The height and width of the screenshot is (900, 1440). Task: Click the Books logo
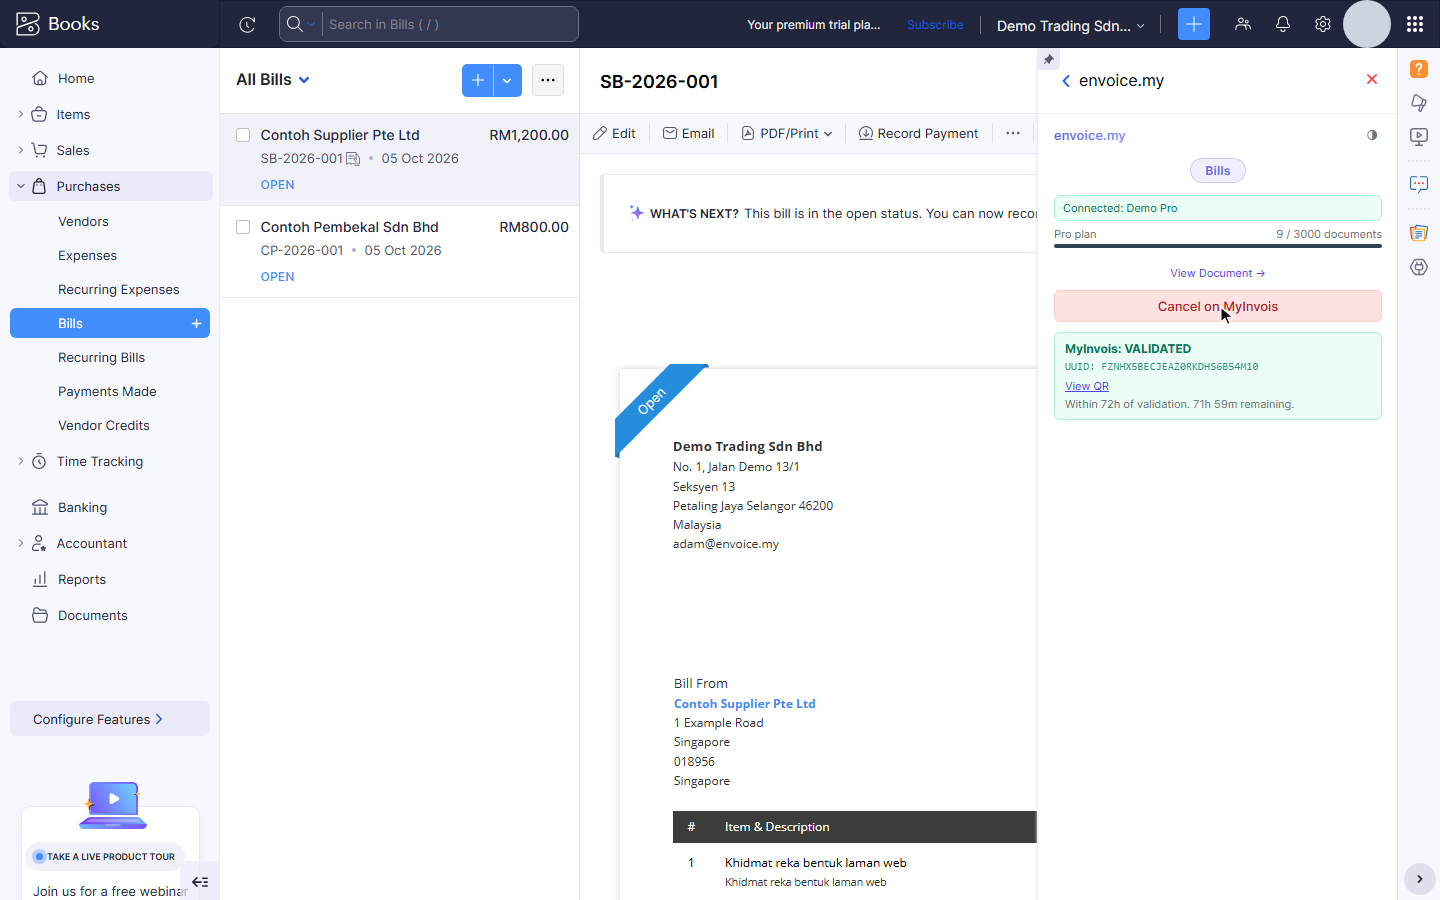pos(58,23)
